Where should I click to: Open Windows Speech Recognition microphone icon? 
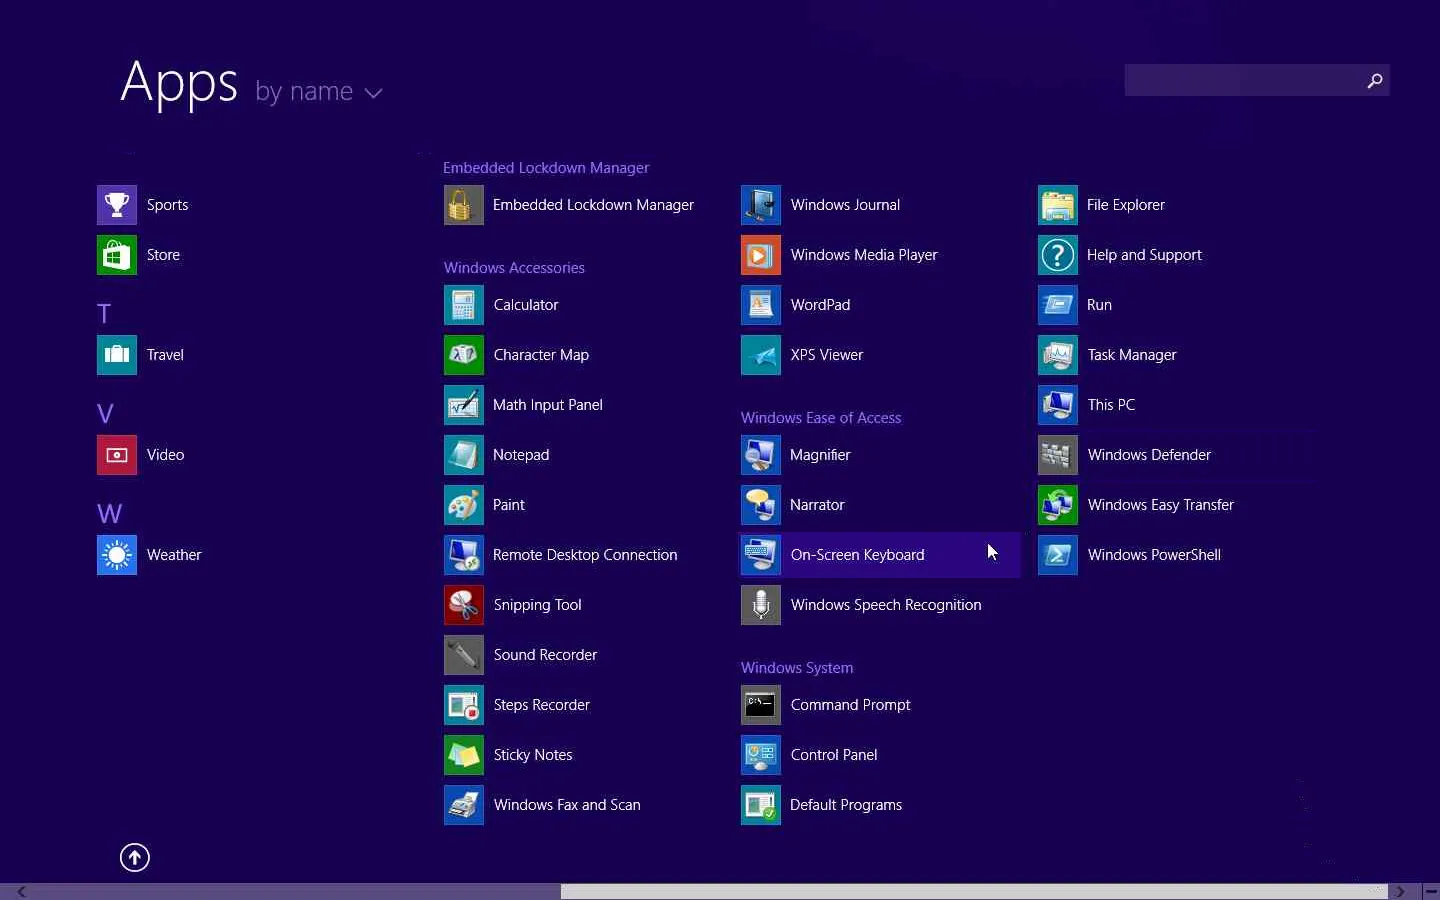(x=761, y=605)
